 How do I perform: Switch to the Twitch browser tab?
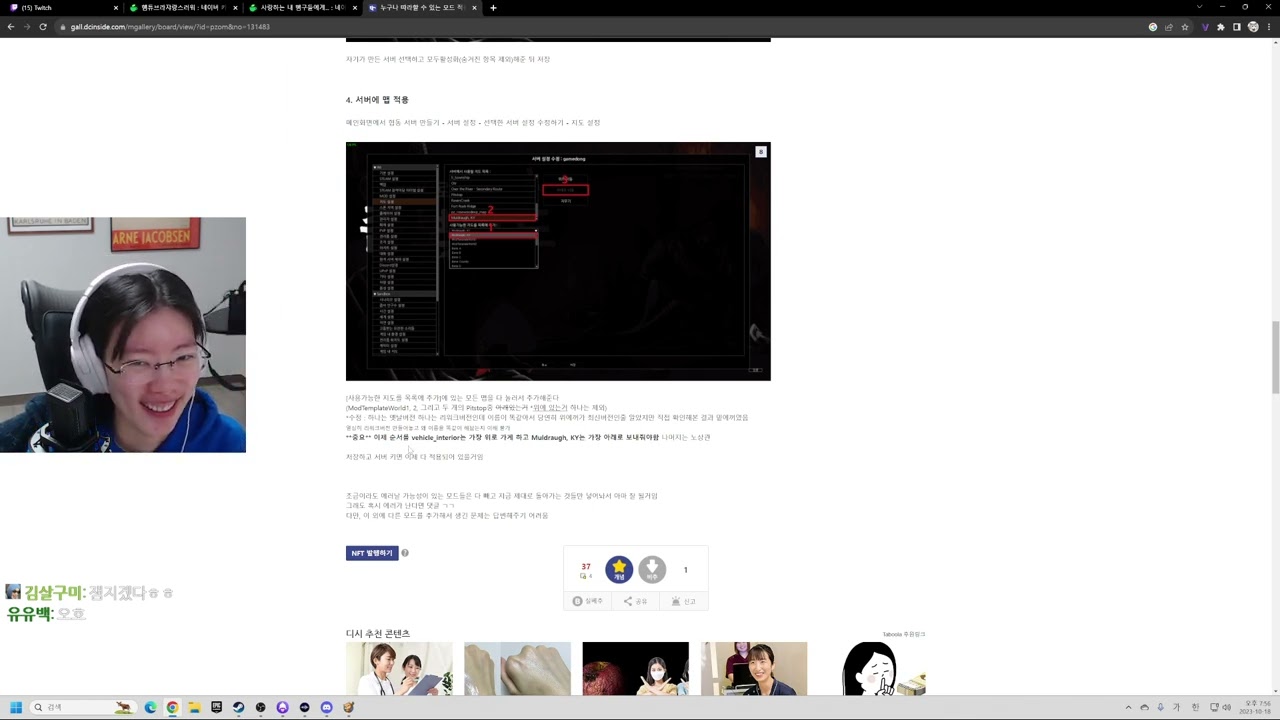coord(60,8)
